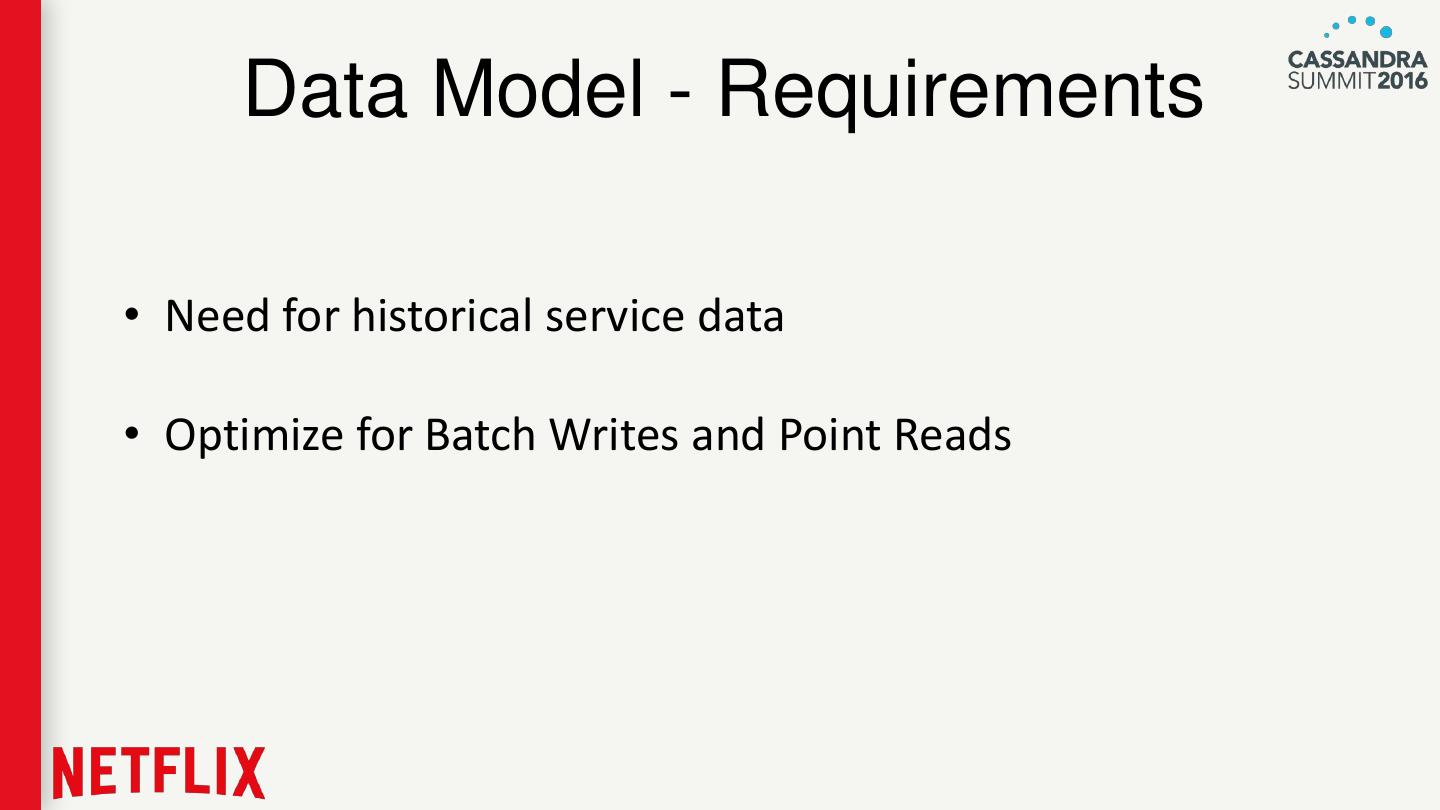This screenshot has height=810, width=1440.
Task: Click the 'Need for historical service data' bullet
Action: 474,316
